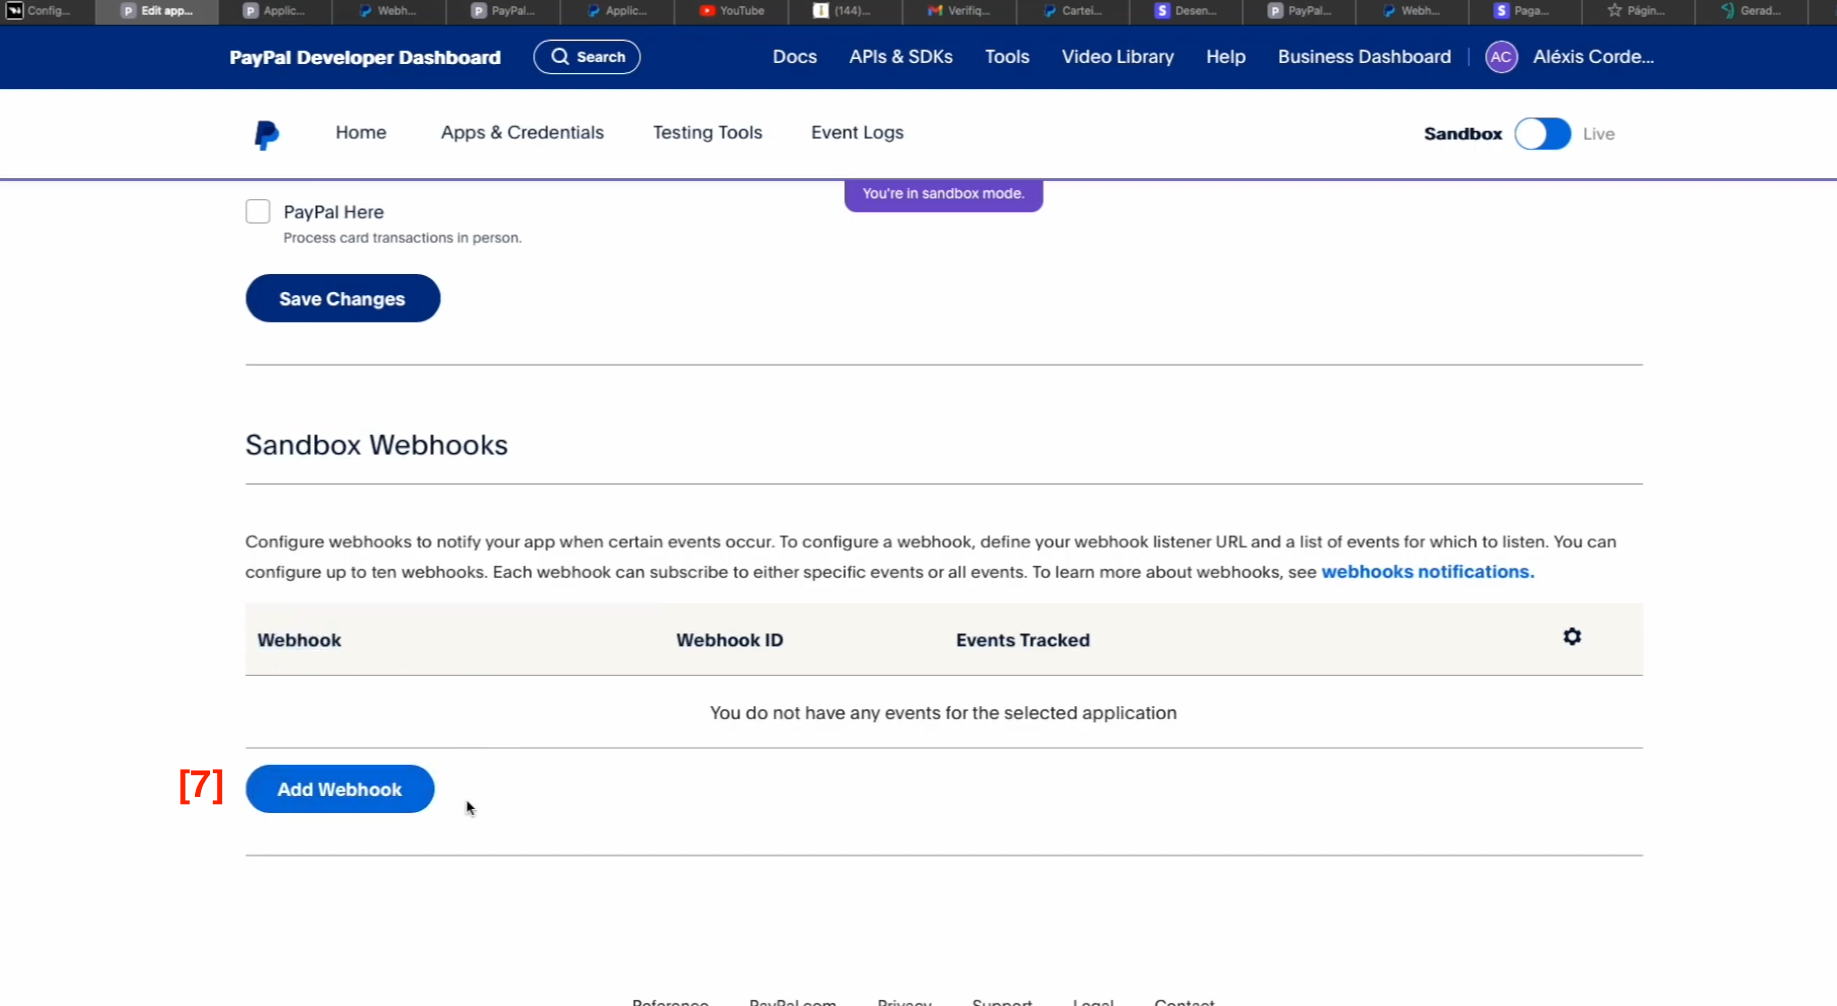Viewport: 1837px width, 1006px height.
Task: Open the APIs & SDKs menu
Action: (x=900, y=57)
